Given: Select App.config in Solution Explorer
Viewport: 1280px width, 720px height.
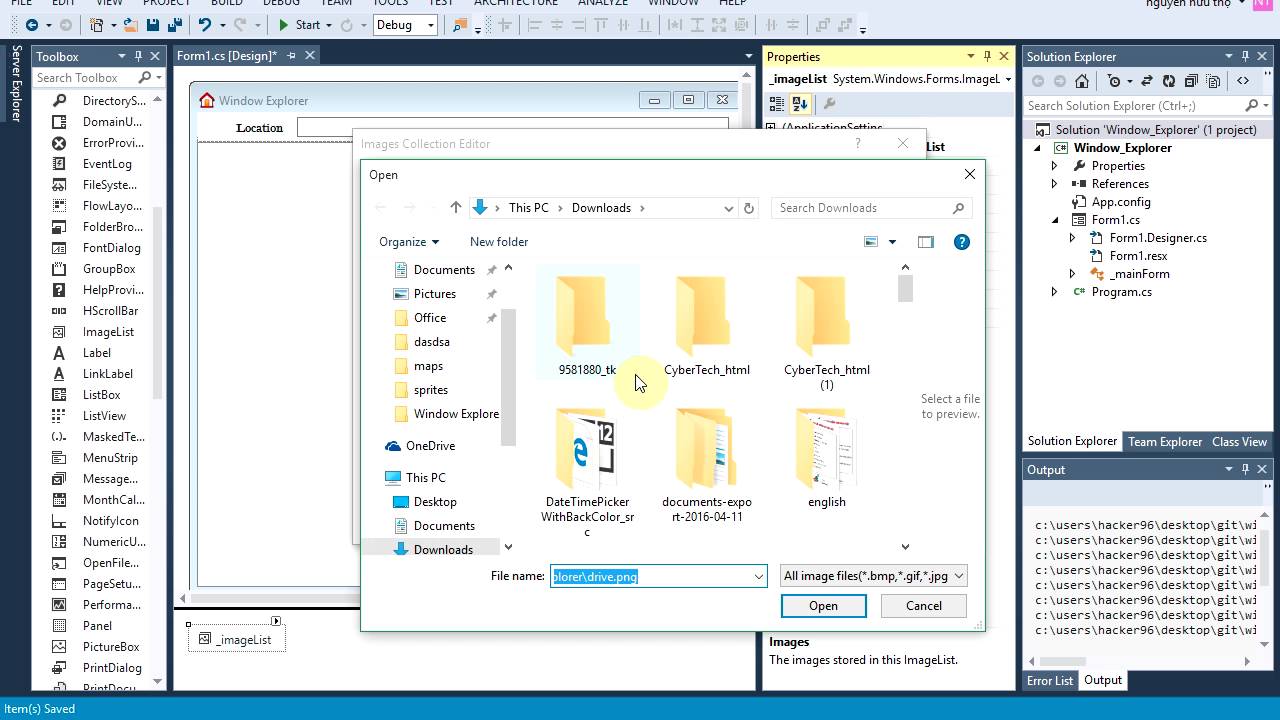Looking at the screenshot, I should [1121, 202].
